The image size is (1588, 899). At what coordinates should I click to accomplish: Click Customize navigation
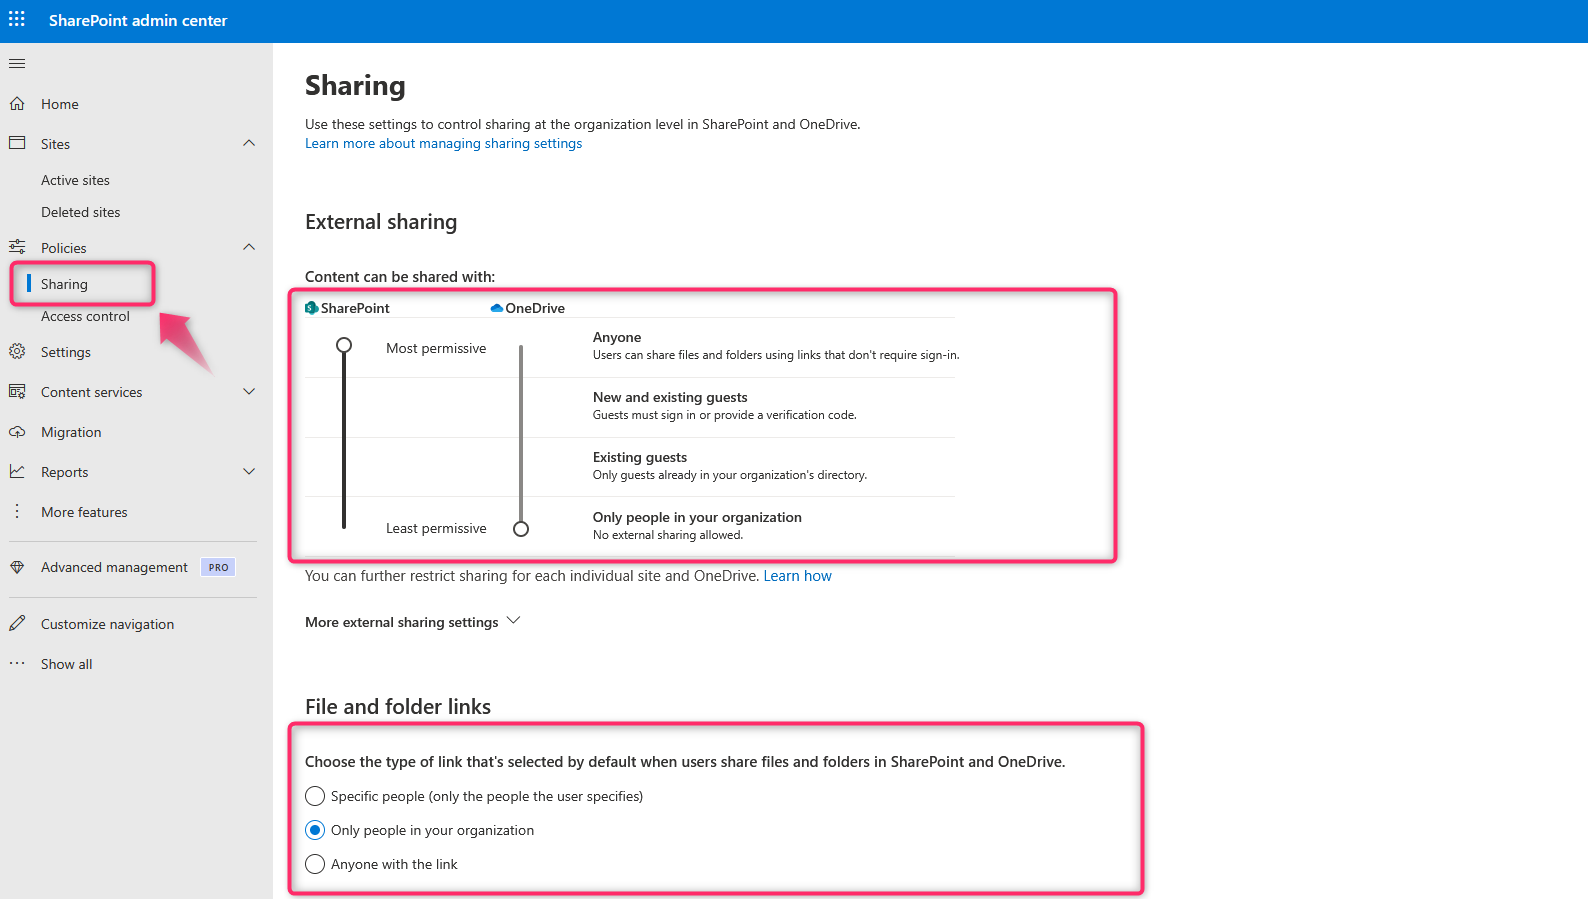tap(107, 624)
